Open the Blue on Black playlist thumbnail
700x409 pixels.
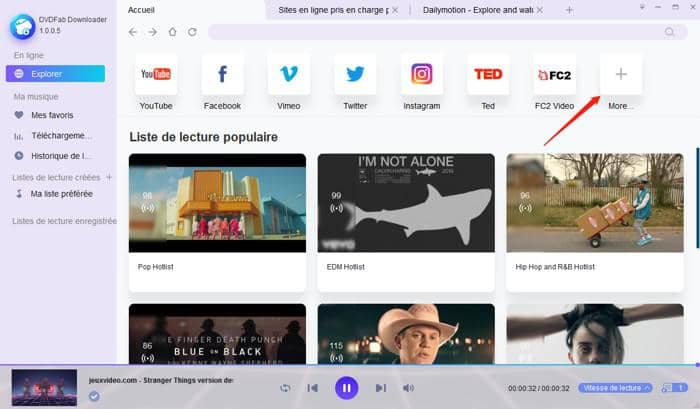(x=217, y=334)
